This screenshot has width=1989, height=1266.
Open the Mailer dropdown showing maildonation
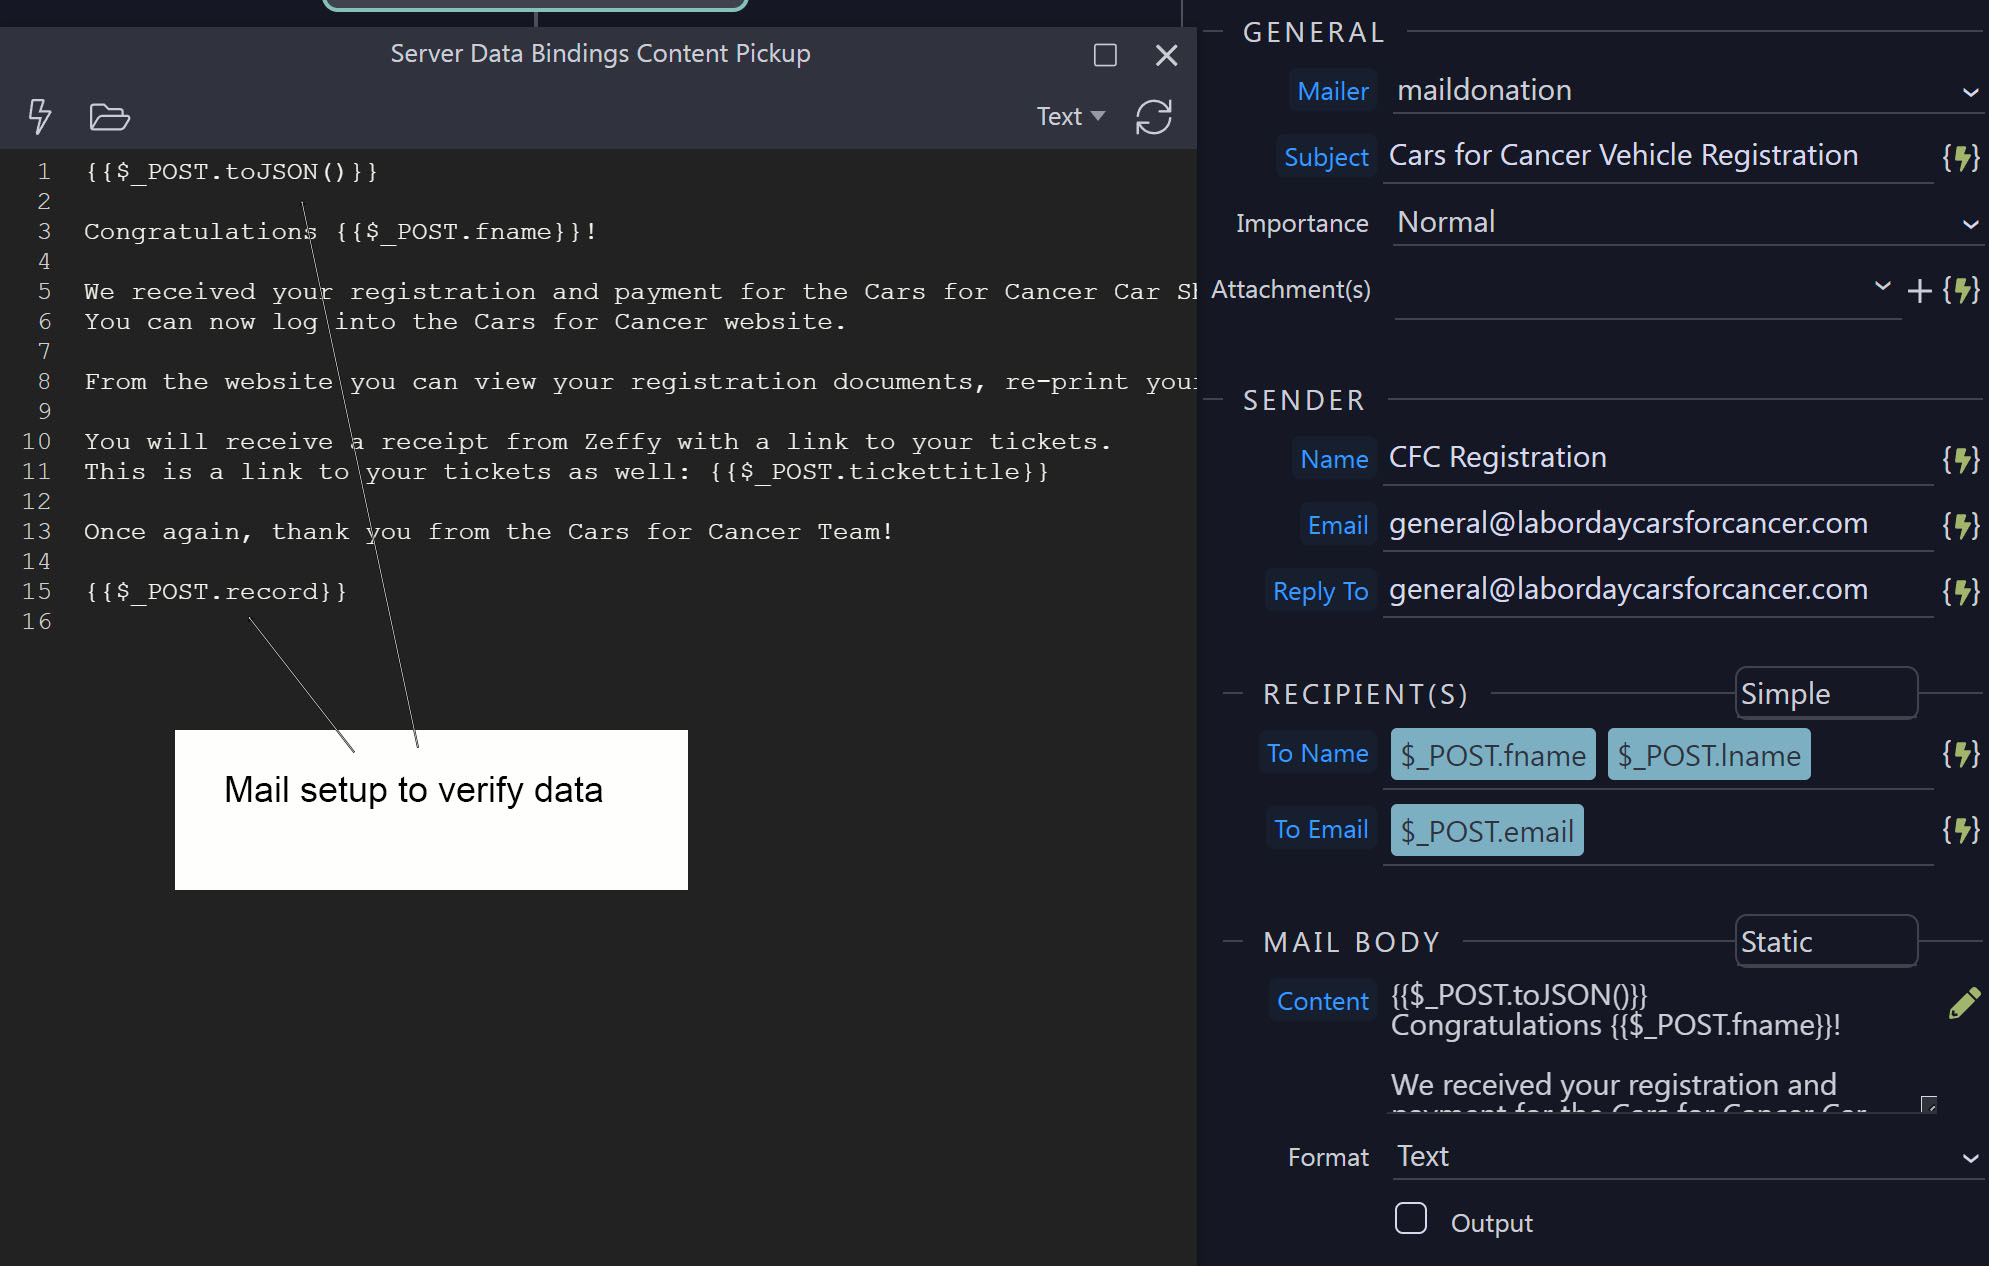click(1688, 90)
